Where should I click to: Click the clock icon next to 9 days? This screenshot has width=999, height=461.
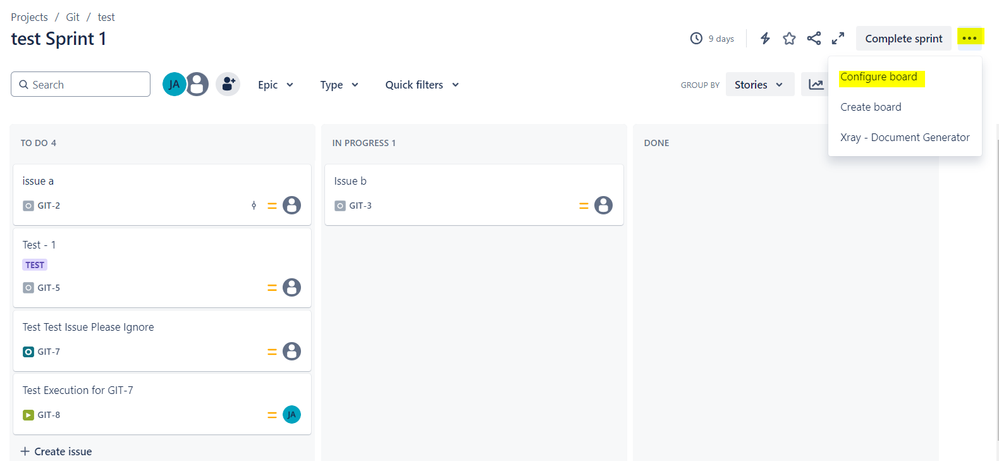pos(696,39)
